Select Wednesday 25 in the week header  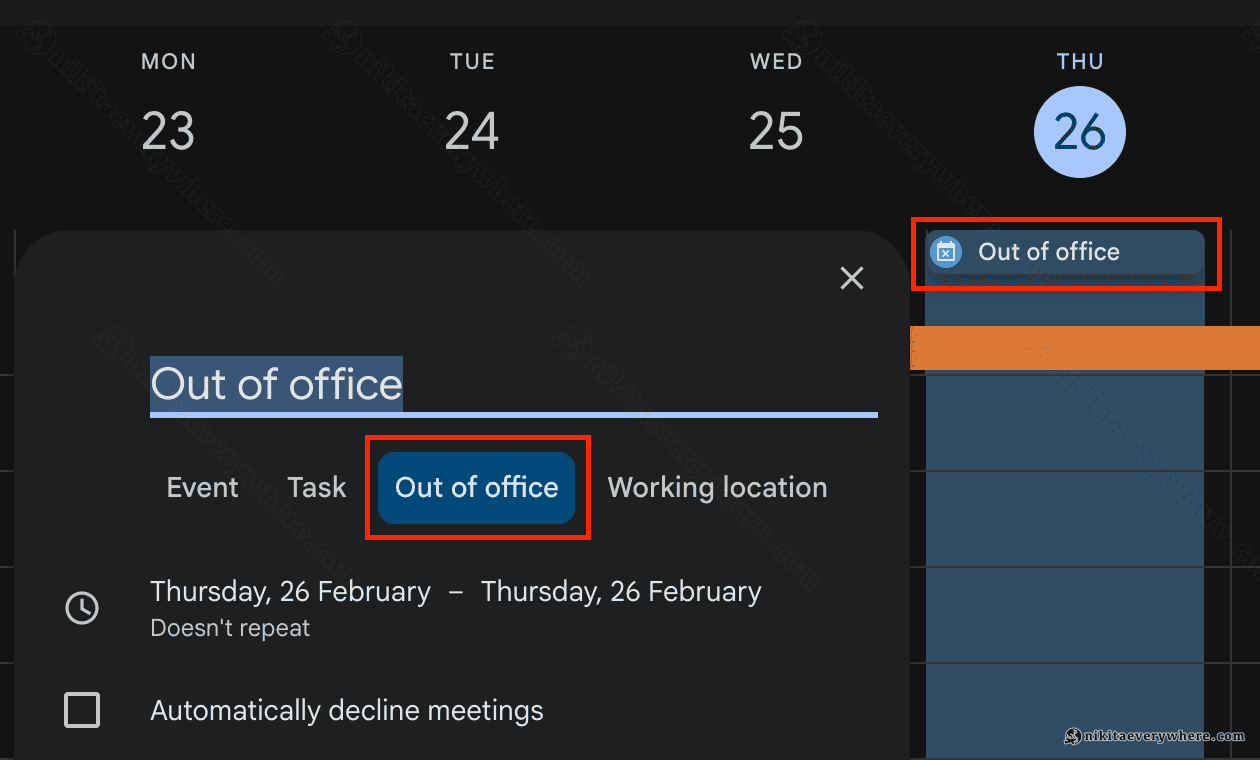776,131
